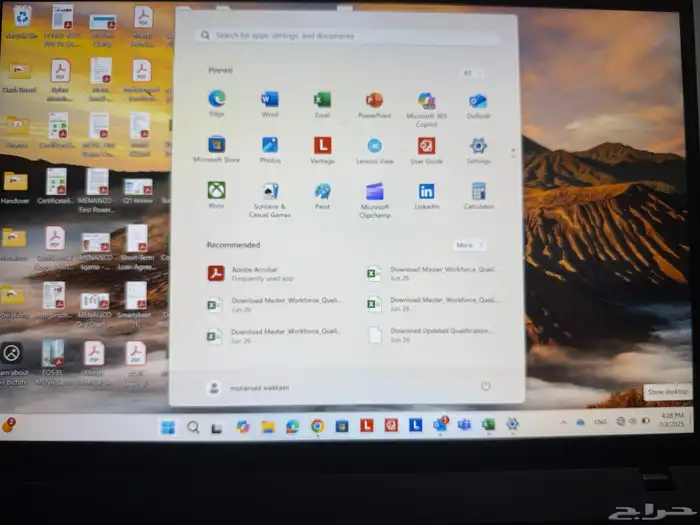Open the user account profile menu
This screenshot has height=525, width=700.
(247, 387)
